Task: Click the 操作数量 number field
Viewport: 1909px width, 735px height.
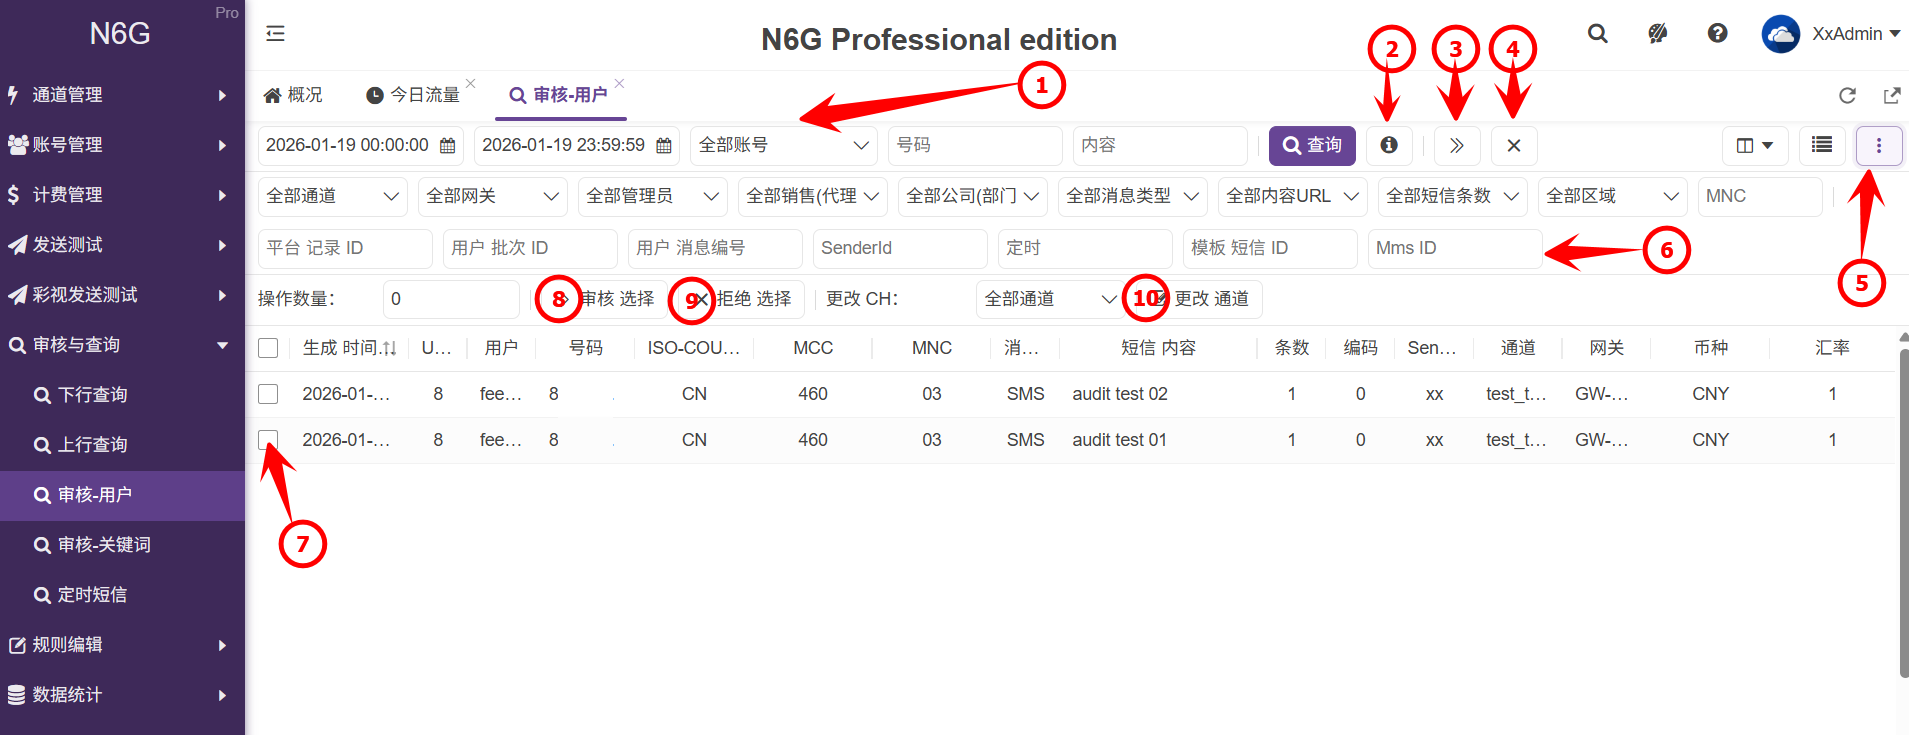Action: tap(451, 299)
